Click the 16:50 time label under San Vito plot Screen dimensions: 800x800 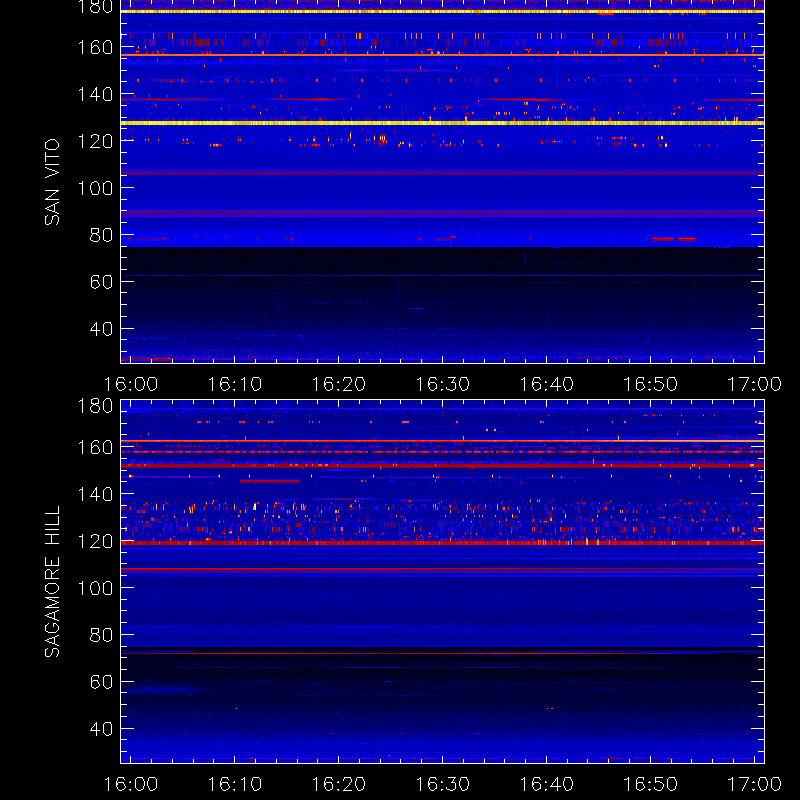point(651,384)
